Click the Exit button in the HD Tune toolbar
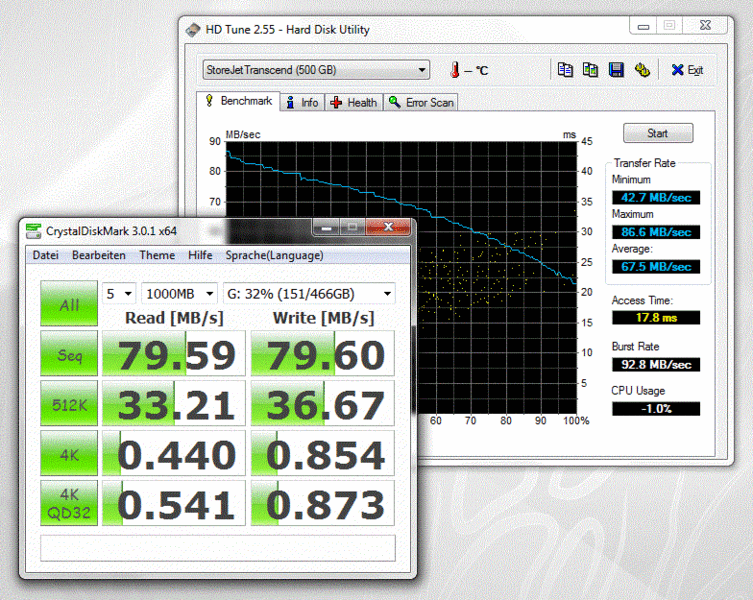The height and width of the screenshot is (600, 753). pyautogui.click(x=687, y=70)
